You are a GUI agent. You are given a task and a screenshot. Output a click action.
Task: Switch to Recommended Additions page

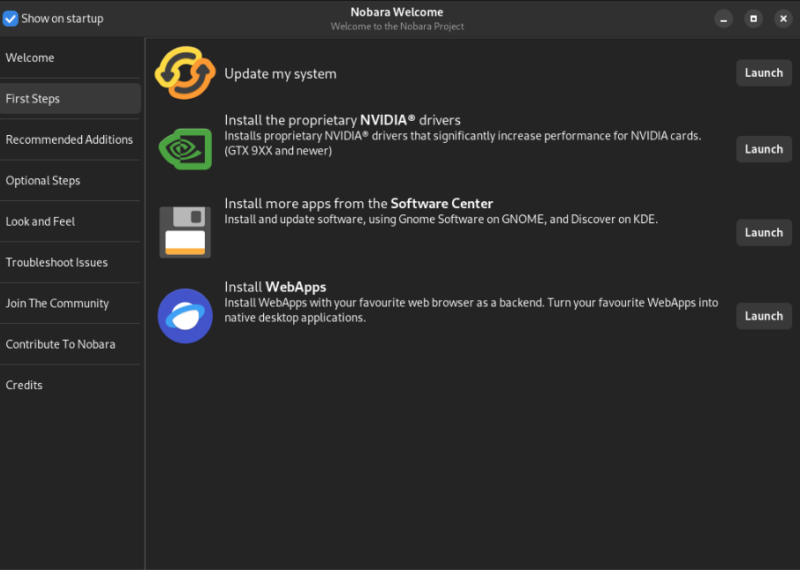coord(70,139)
